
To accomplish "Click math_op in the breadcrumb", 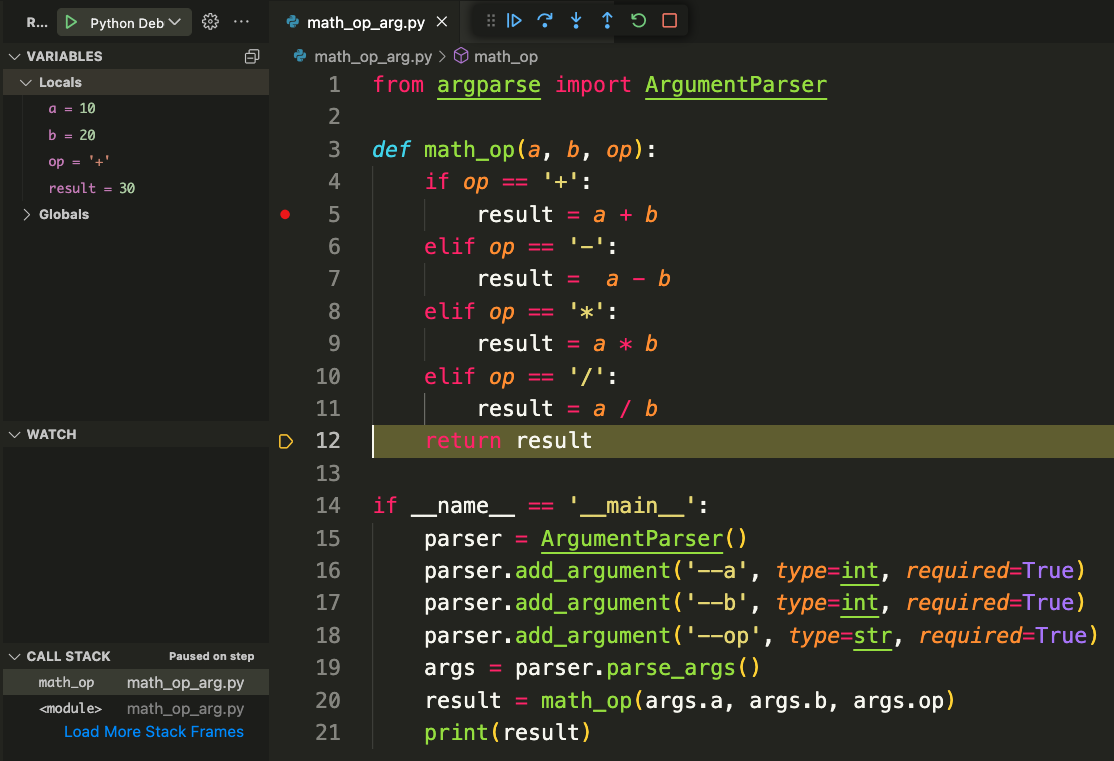I will (506, 56).
